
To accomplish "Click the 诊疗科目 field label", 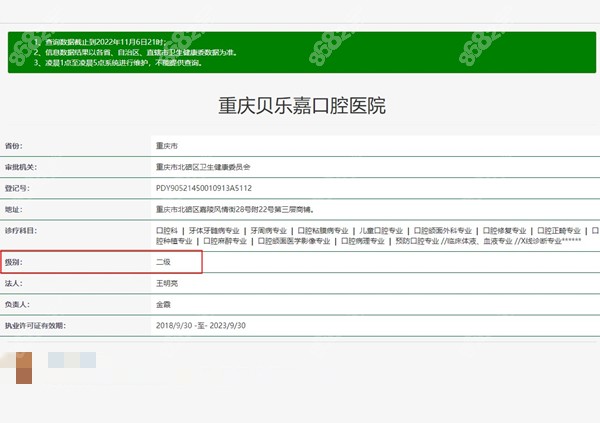I will [21, 231].
